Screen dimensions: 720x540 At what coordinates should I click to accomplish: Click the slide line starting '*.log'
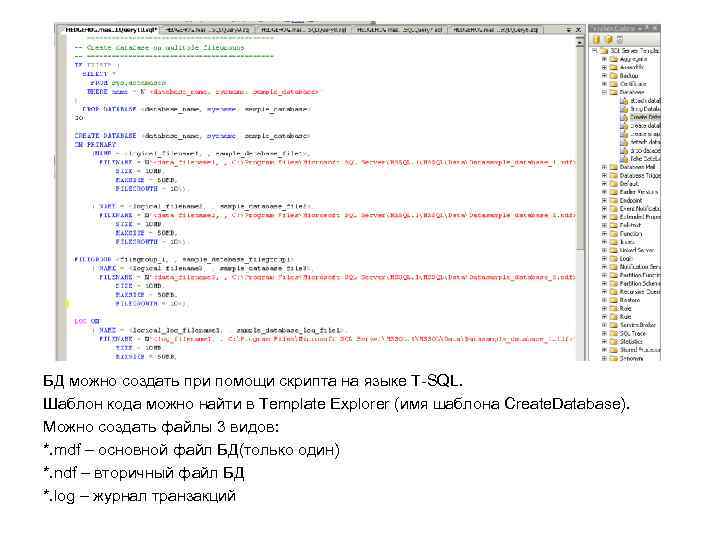[139, 496]
